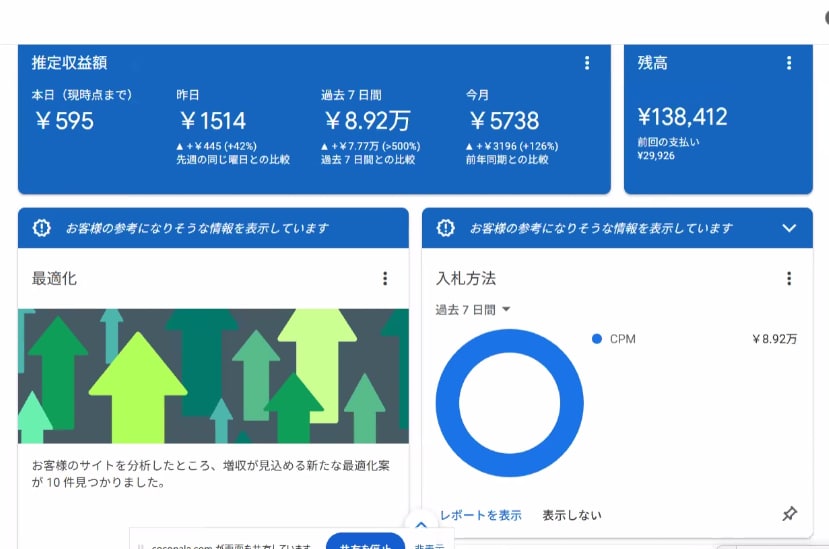Click the 今月 label
829x549 pixels.
tap(477, 95)
